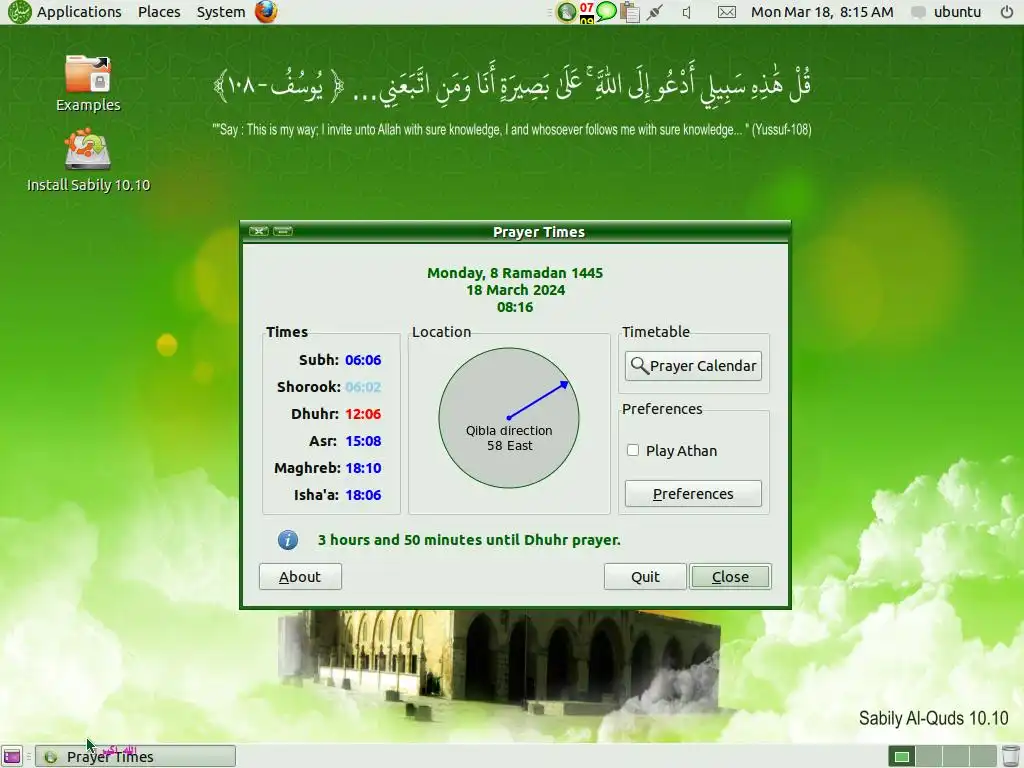
Task: Open the clipboard manager tray icon
Action: [x=630, y=12]
